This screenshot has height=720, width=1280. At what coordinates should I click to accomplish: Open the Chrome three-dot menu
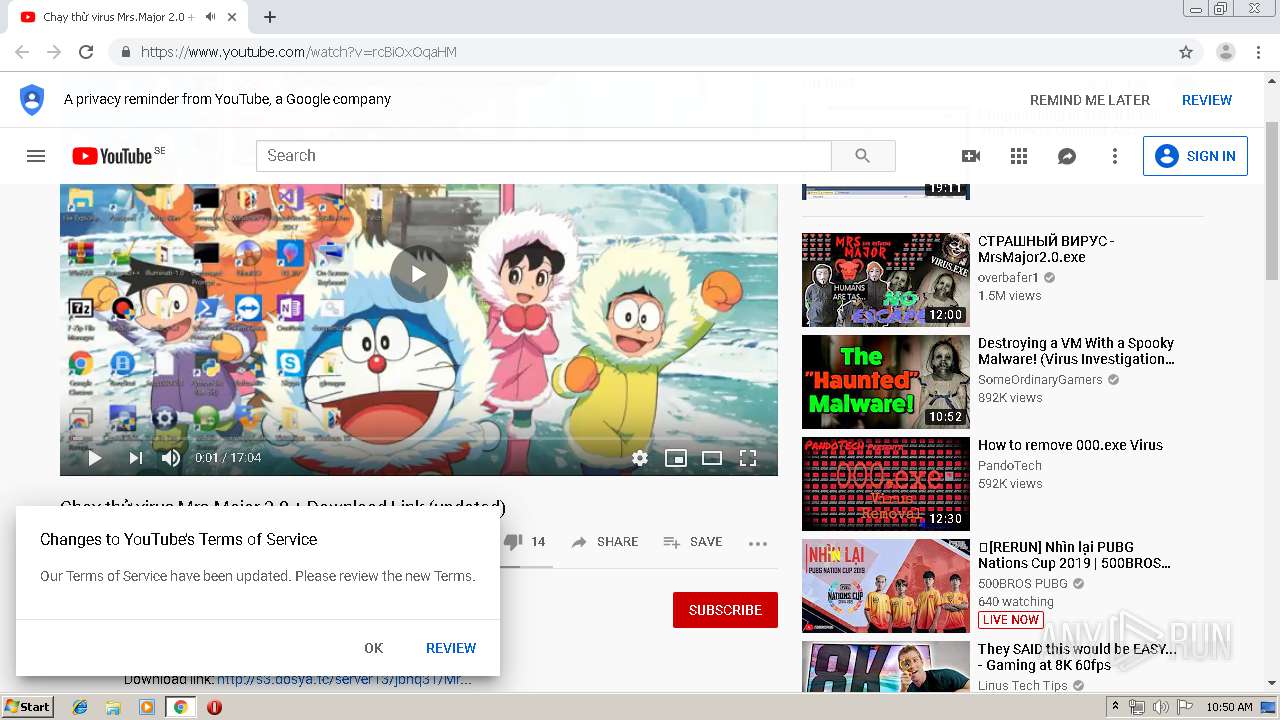[x=1256, y=52]
